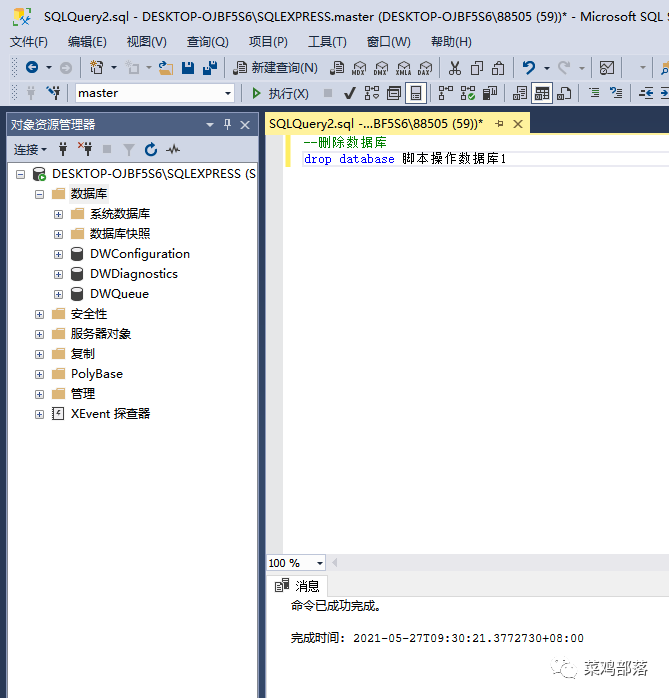Click the XMLA query icon
Viewport: 669px width, 698px height.
(403, 68)
